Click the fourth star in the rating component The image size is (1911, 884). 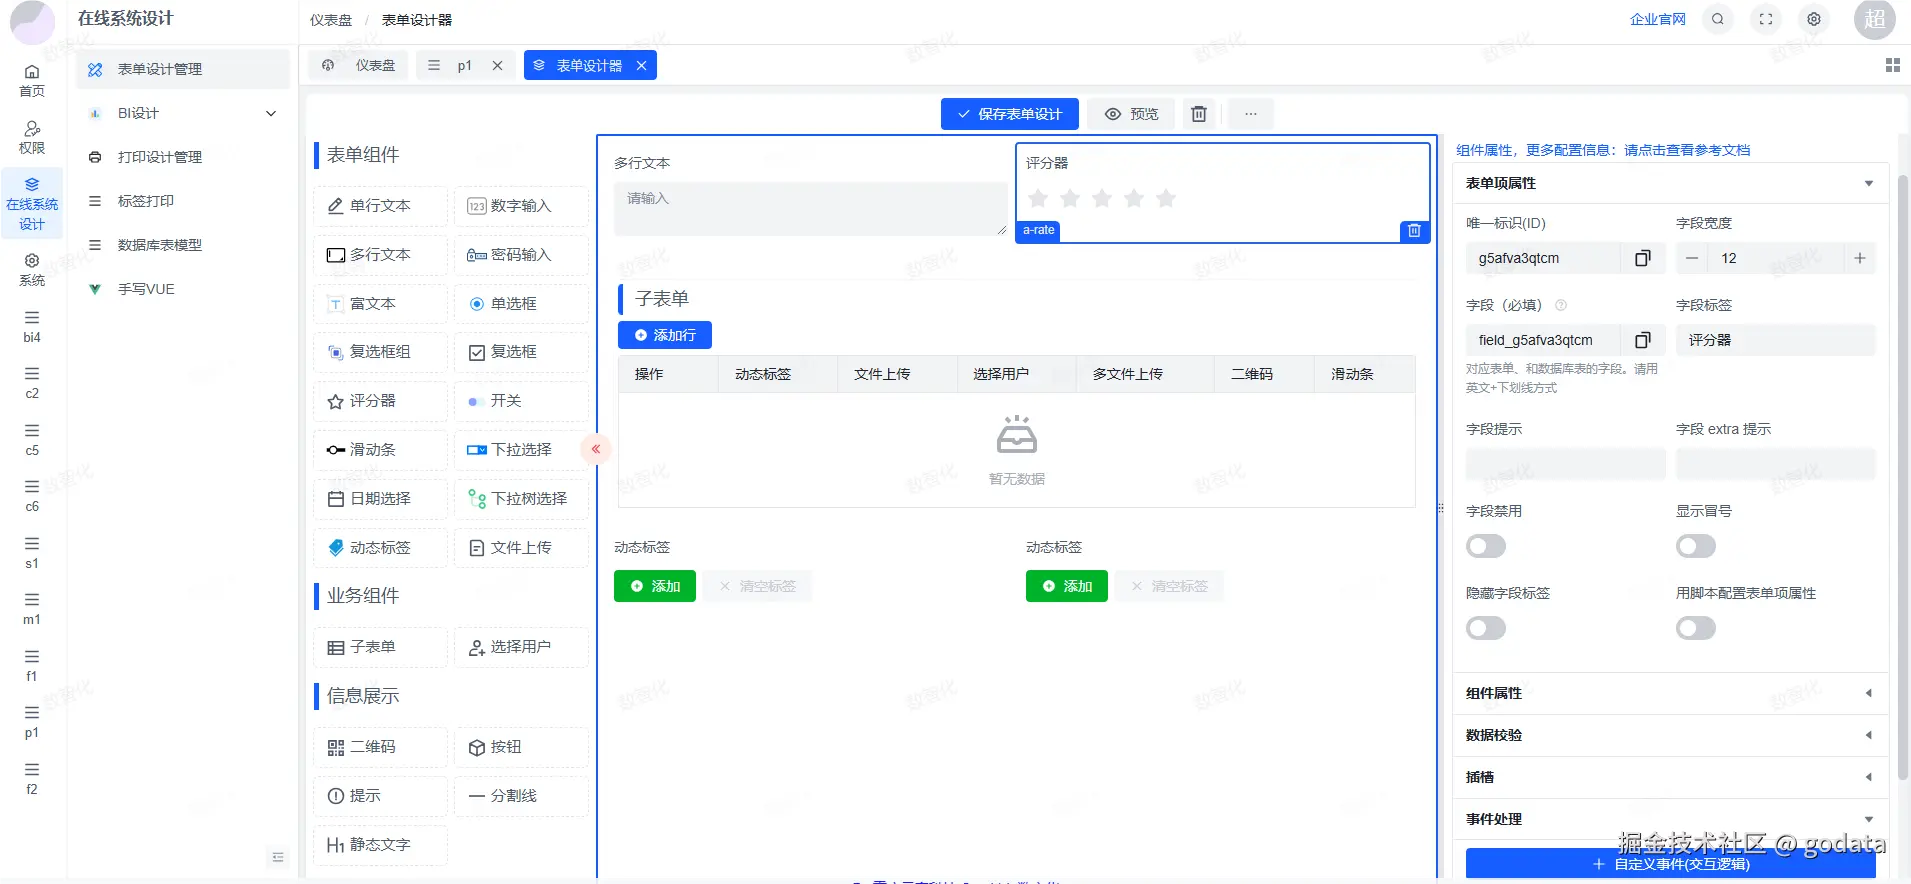tap(1134, 198)
